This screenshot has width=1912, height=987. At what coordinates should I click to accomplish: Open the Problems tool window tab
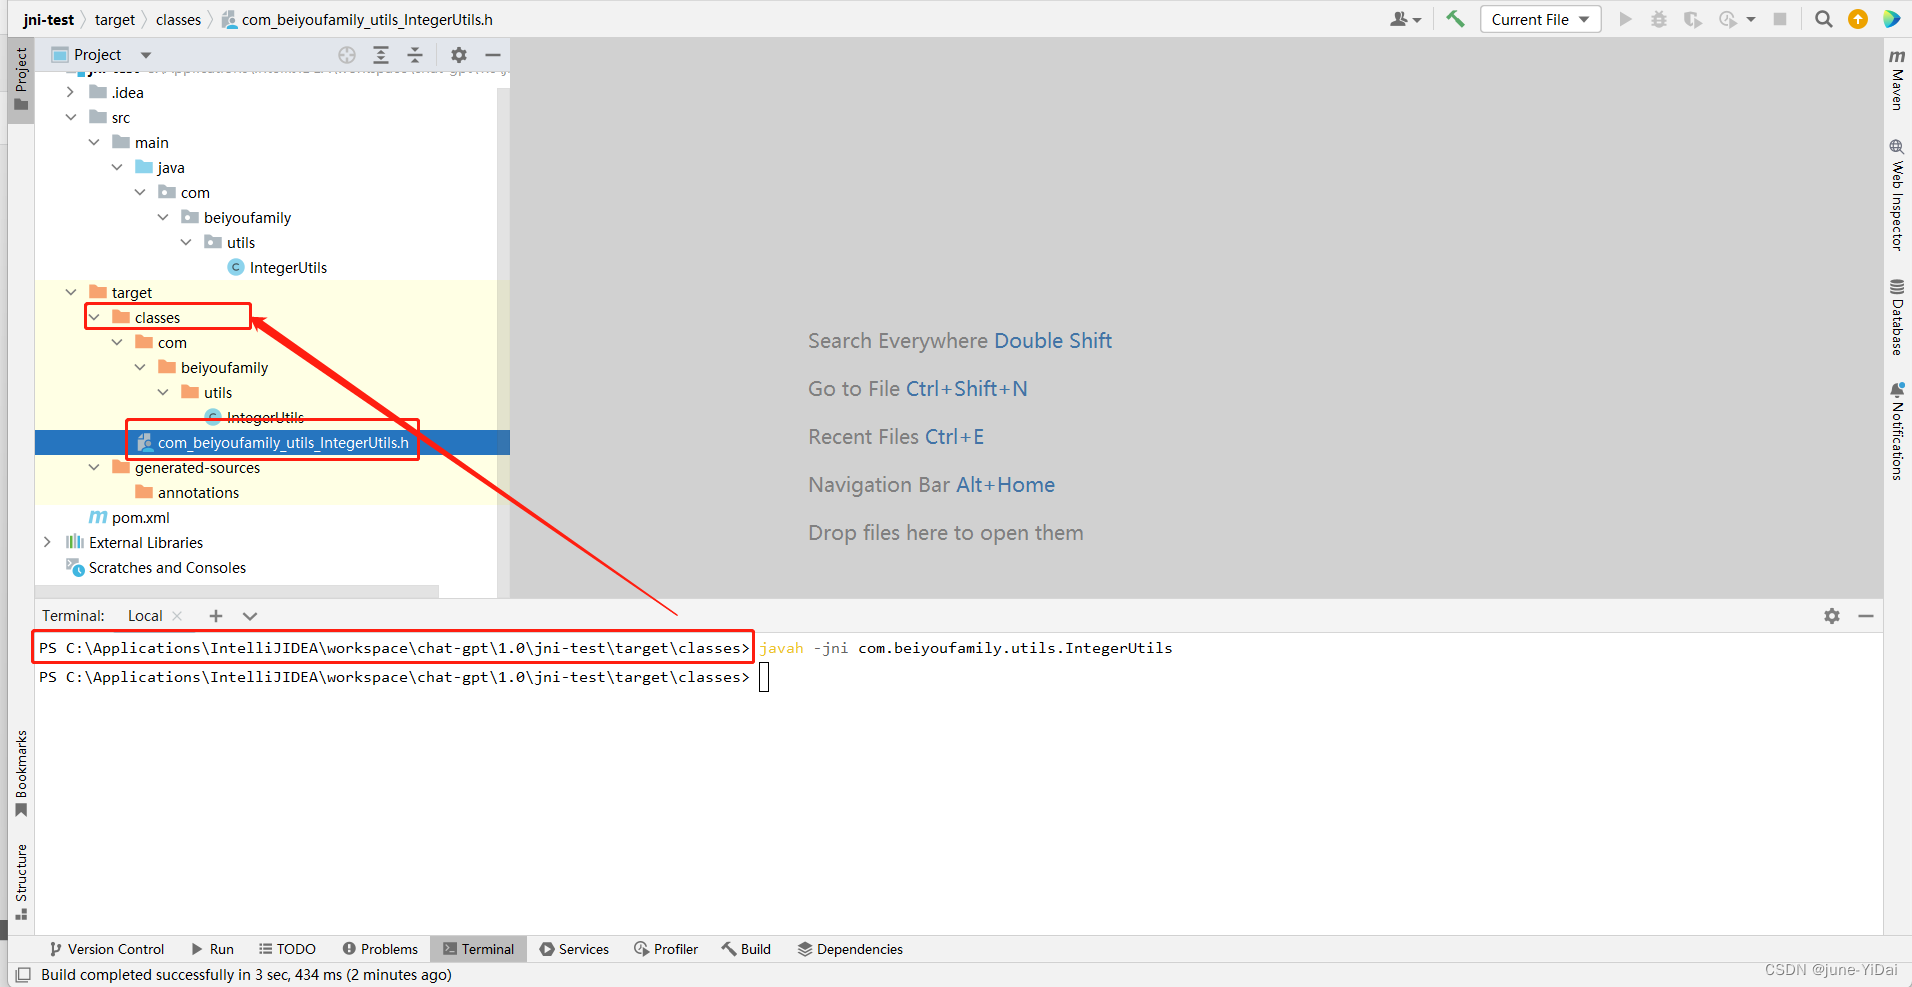[x=380, y=949]
